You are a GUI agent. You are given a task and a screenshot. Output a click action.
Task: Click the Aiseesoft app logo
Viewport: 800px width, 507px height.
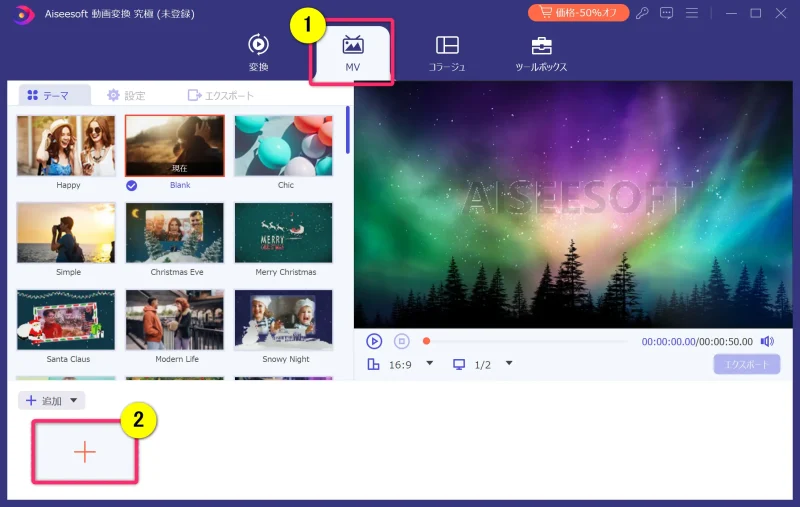[23, 14]
